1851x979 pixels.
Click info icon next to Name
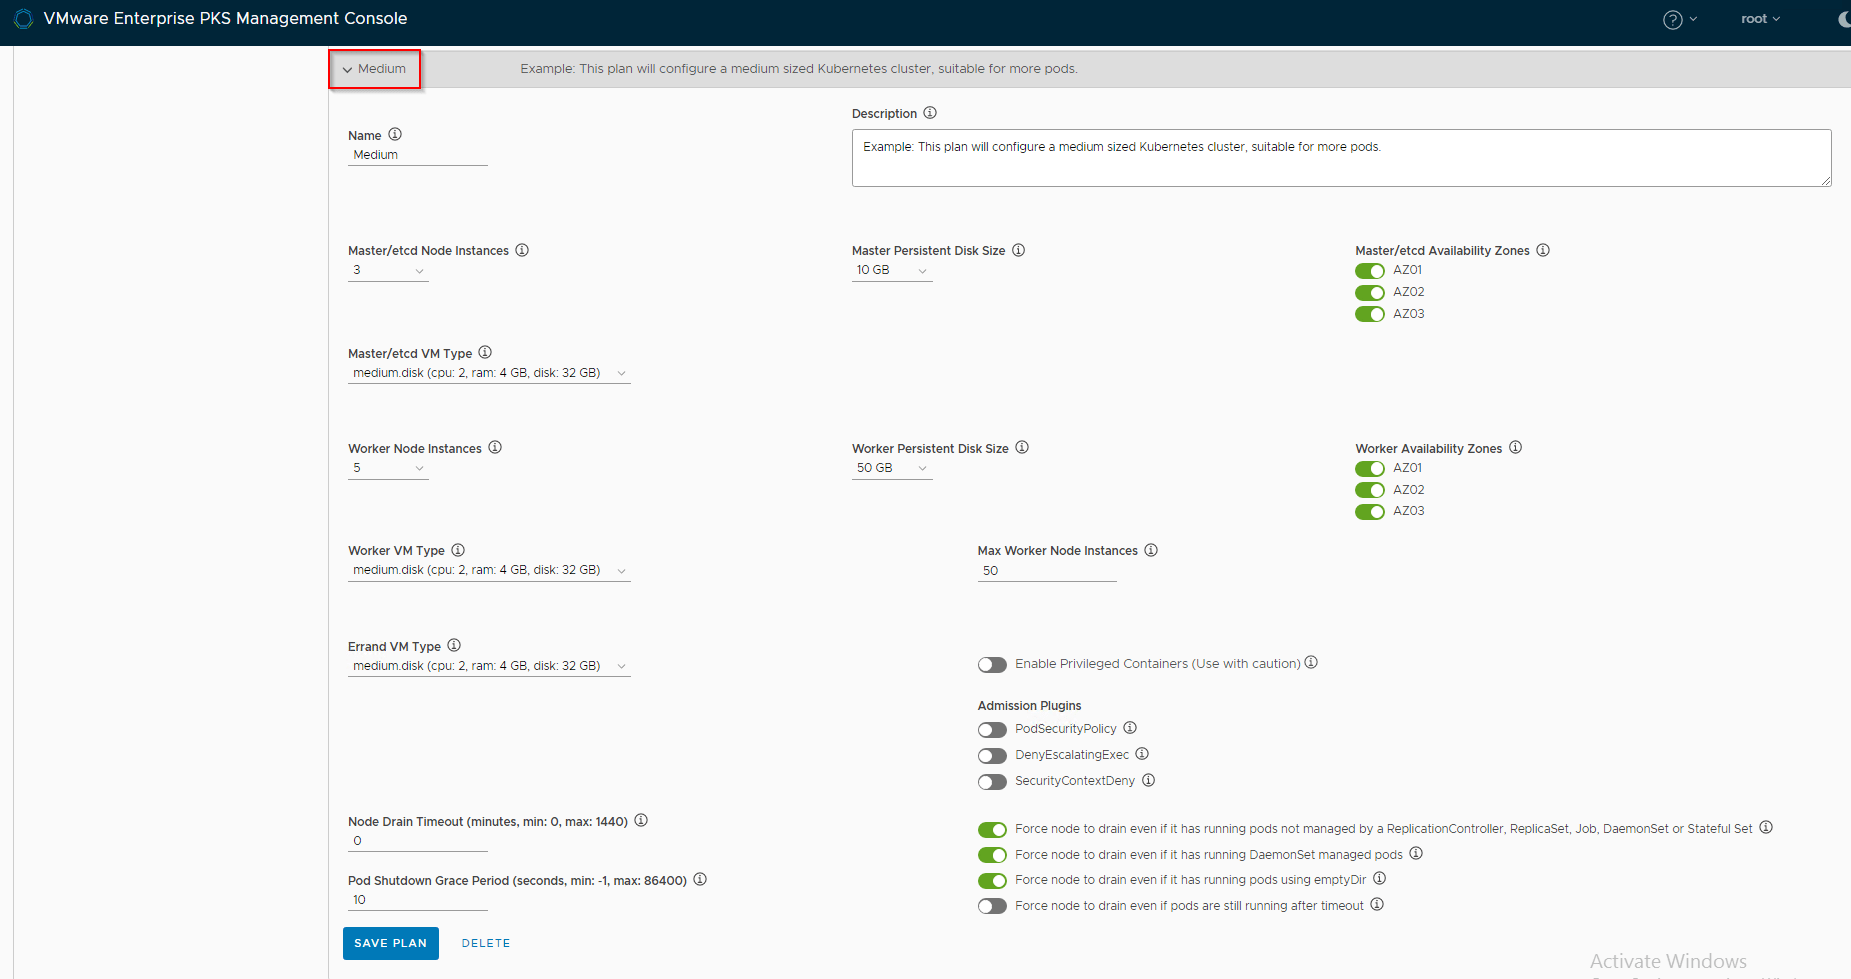click(395, 134)
